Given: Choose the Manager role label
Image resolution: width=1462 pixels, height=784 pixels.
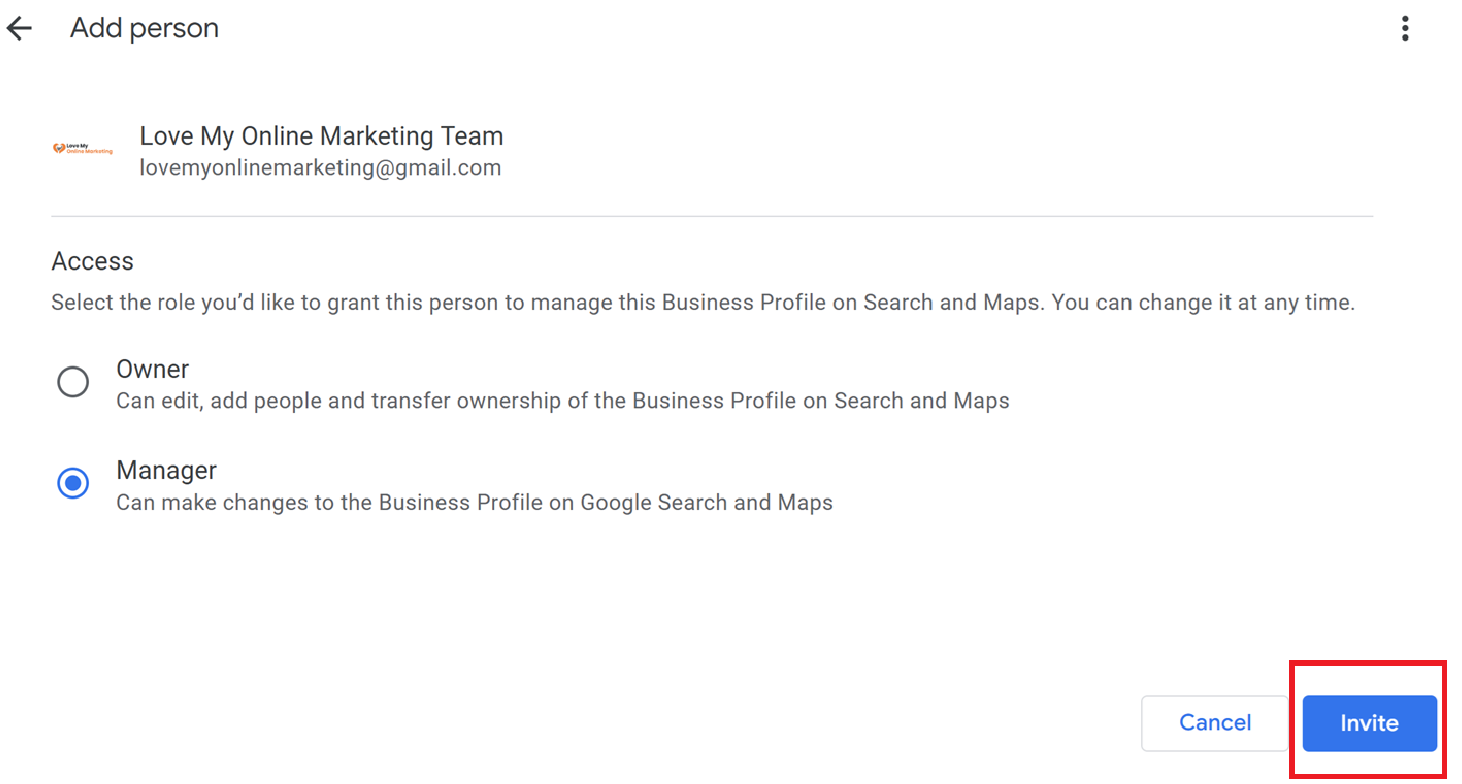Looking at the screenshot, I should click(166, 470).
